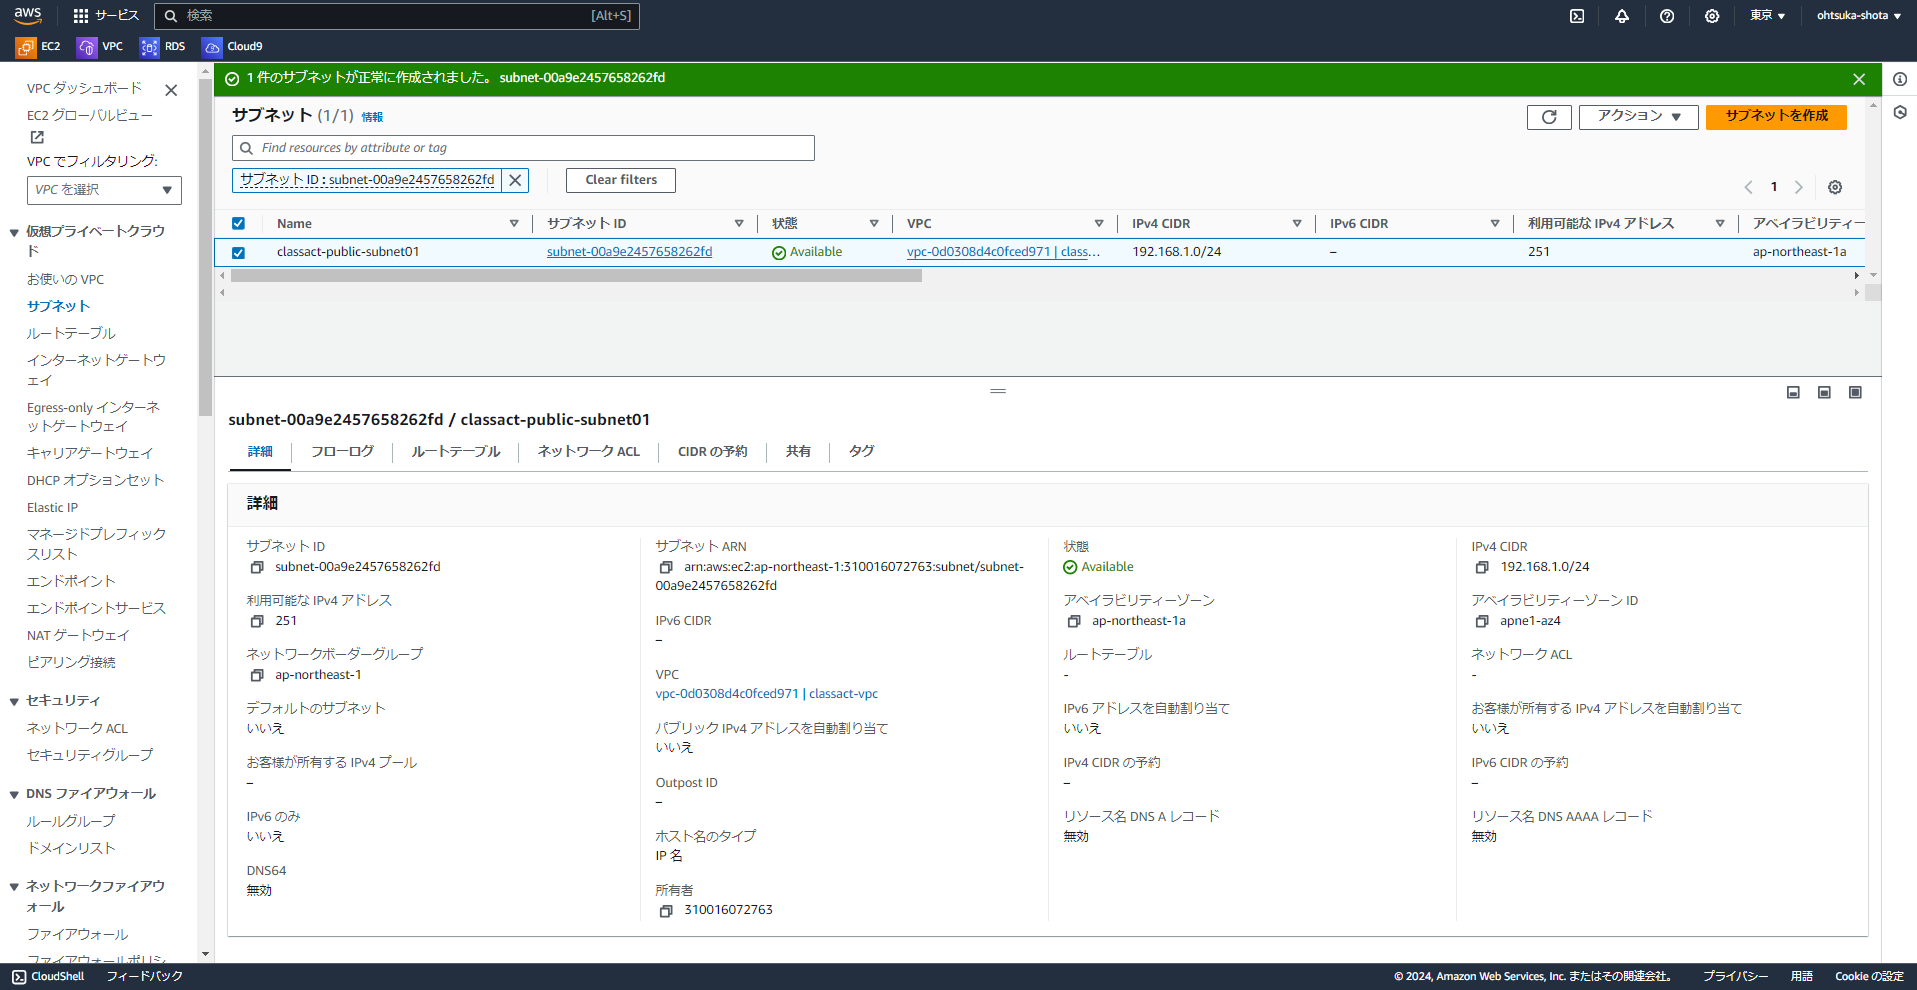Collapse the ネットワークファイアウォール section
1917x990 pixels.
tap(14, 887)
